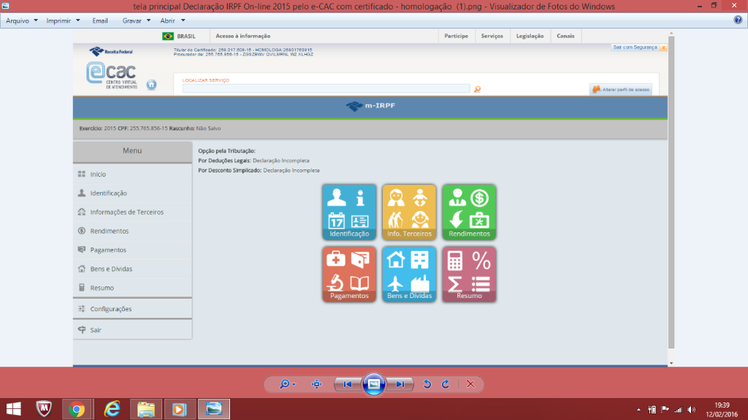The image size is (748, 420).
Task: Click the e-CAC home icon
Action: tap(152, 85)
